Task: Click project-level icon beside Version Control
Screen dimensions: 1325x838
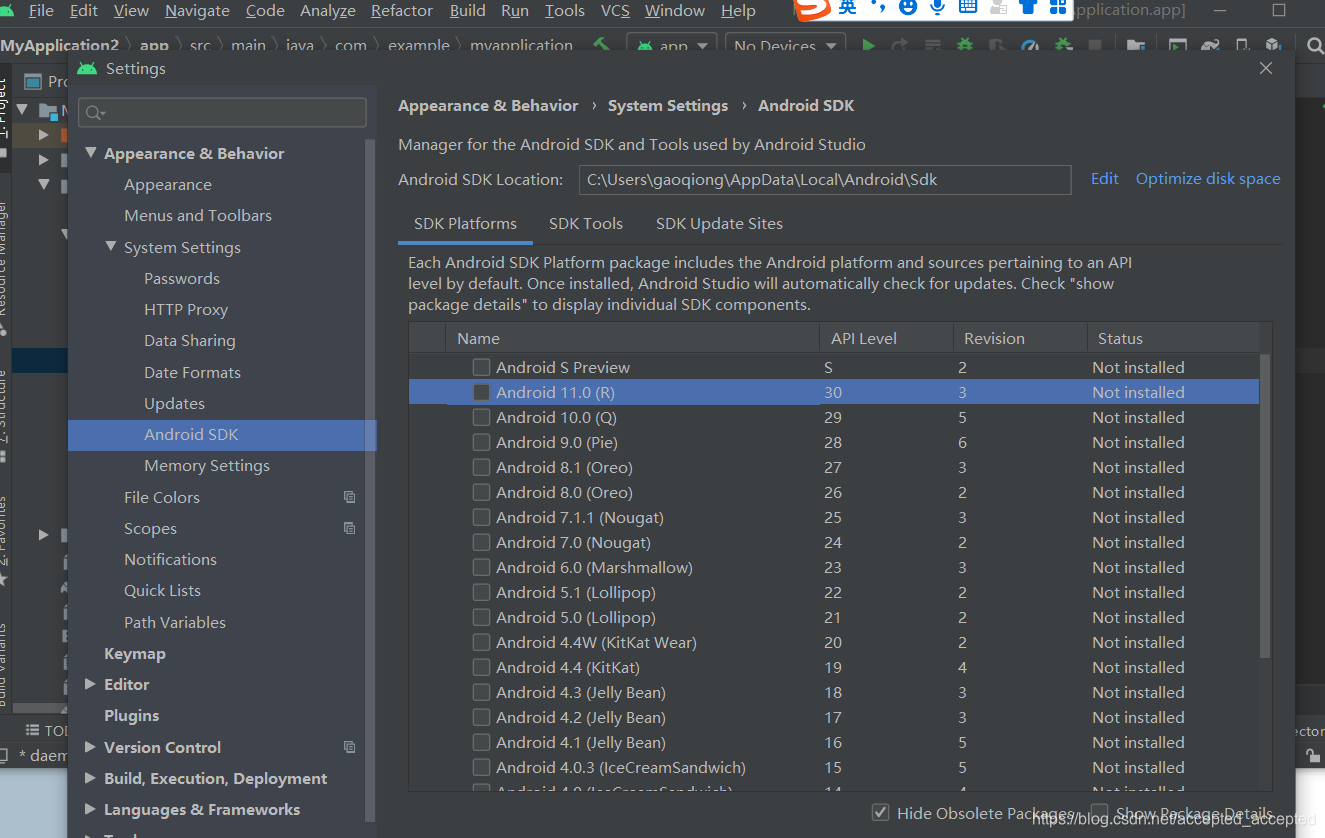Action: [x=349, y=747]
